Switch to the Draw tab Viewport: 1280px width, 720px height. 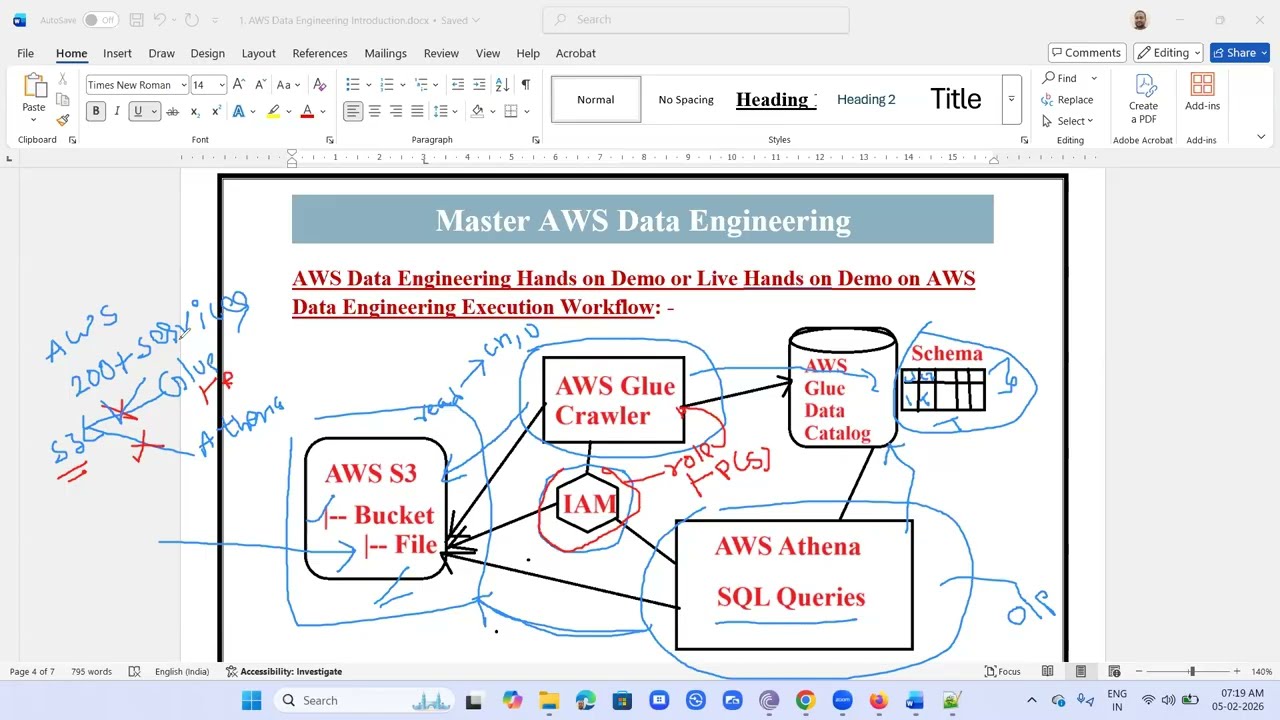click(x=161, y=53)
